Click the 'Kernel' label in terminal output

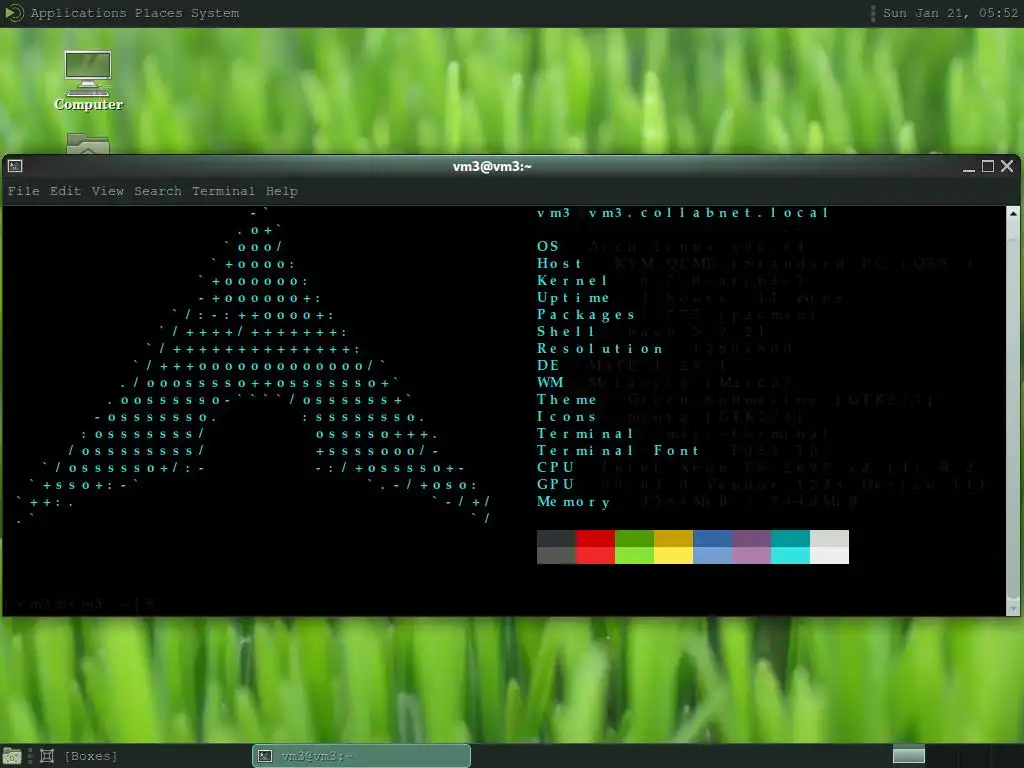click(x=572, y=280)
